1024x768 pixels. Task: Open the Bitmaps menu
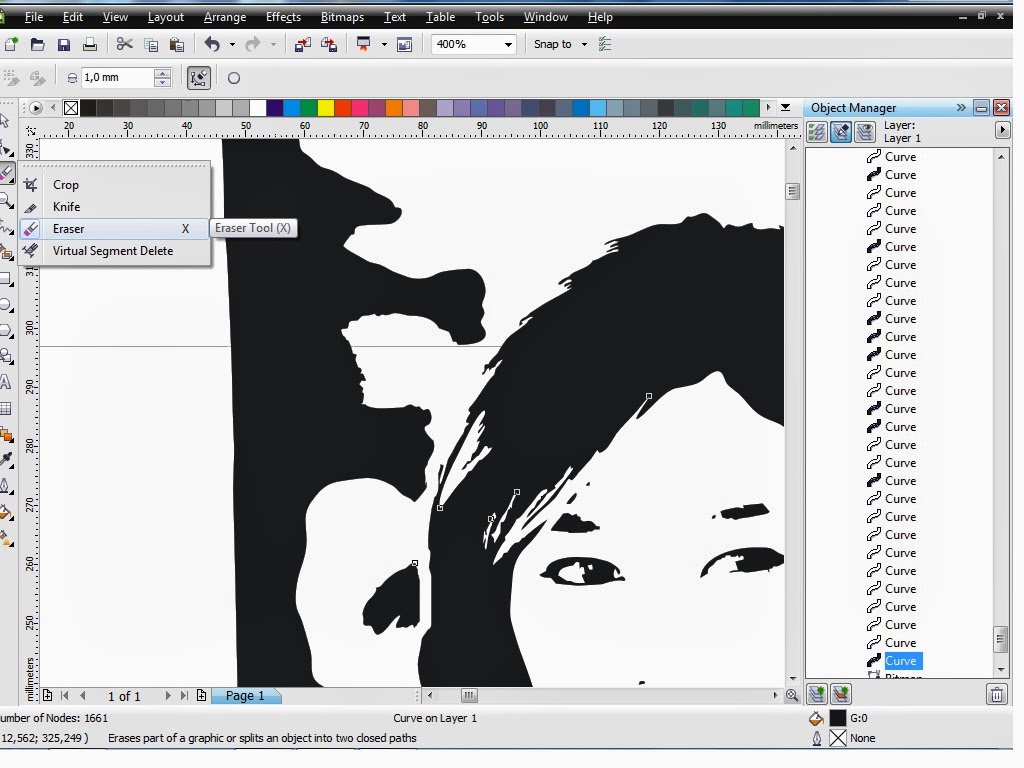[341, 17]
